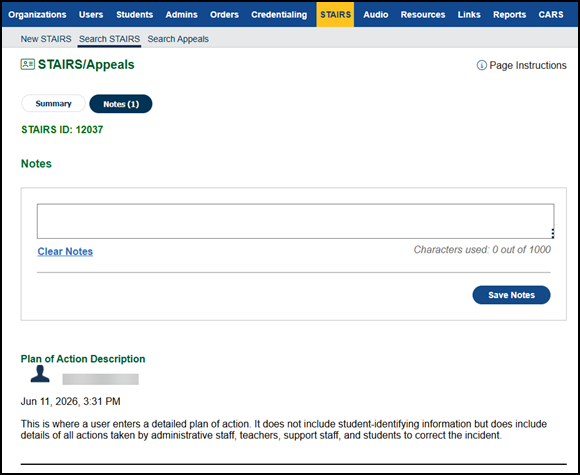
Task: Click the Clear Notes link
Action: (65, 252)
